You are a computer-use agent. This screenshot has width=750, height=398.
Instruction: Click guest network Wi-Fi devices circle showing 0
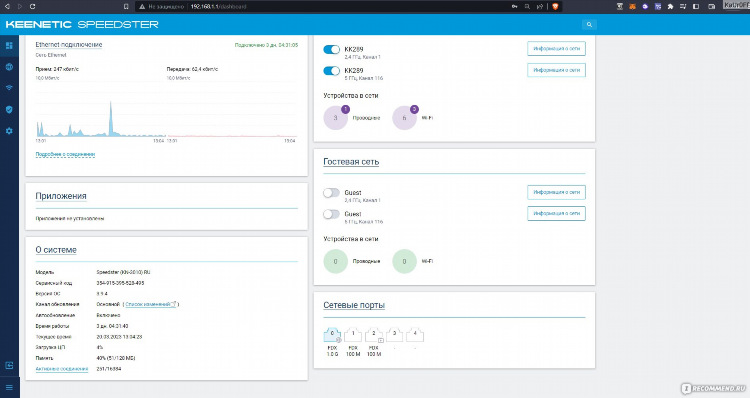[x=405, y=261]
